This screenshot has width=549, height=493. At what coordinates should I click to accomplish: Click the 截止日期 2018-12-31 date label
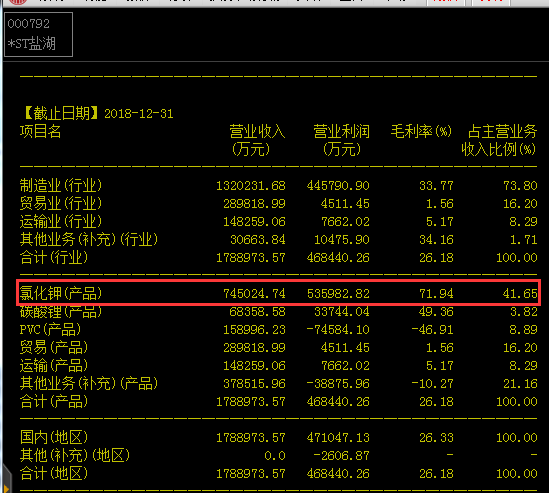tap(97, 113)
